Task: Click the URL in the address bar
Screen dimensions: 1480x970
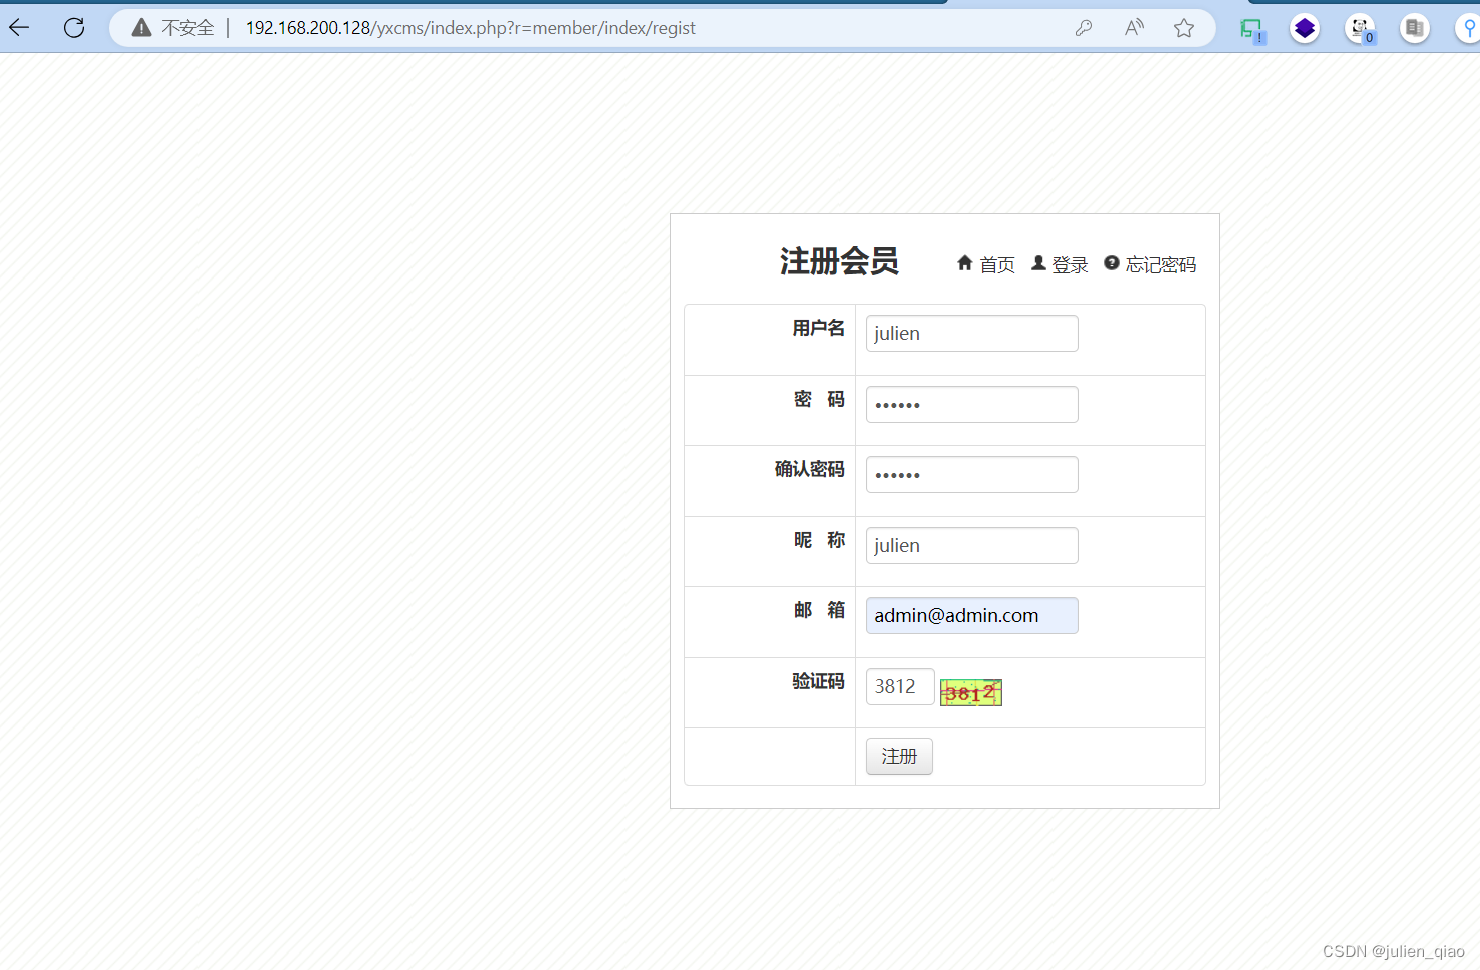Action: [471, 28]
